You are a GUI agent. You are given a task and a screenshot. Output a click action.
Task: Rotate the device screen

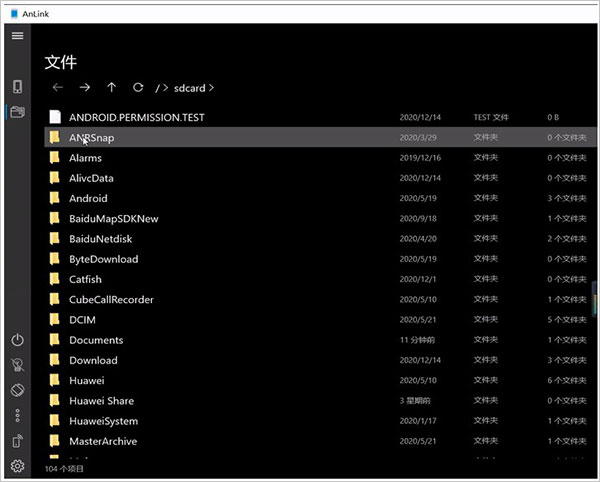click(x=17, y=390)
